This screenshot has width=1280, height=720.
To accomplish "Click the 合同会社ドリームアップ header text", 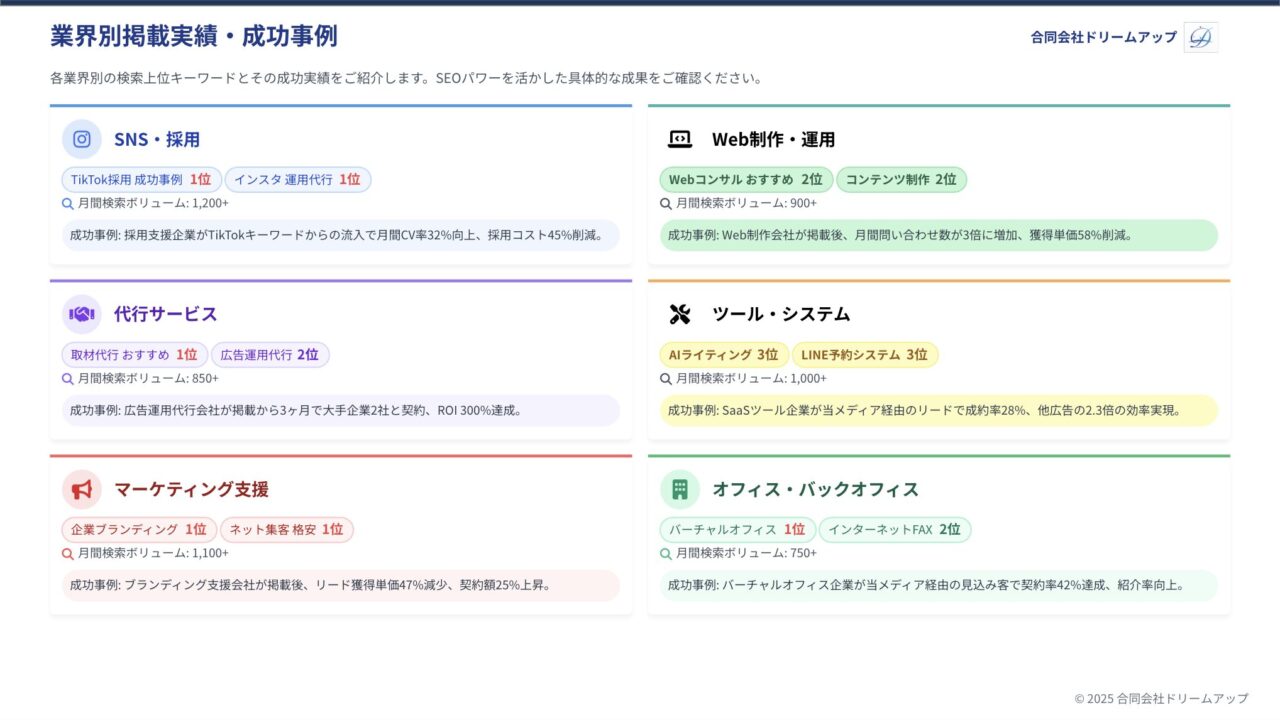I will (1103, 37).
